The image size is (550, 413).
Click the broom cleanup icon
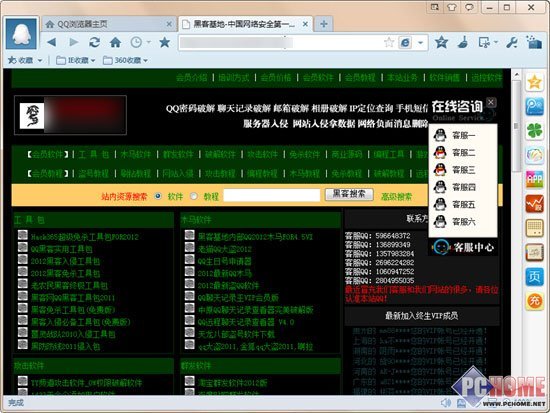click(463, 42)
